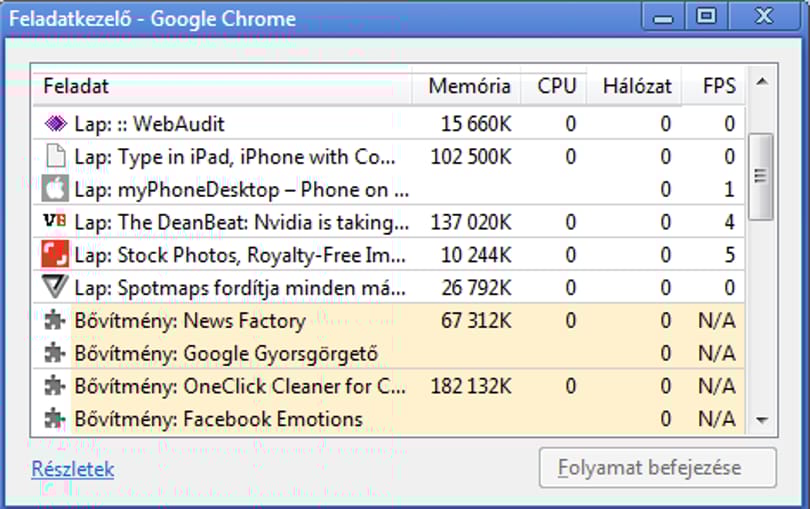This screenshot has height=509, width=810.
Task: Click the Apple icon of myPhoneDesktop row
Action: [x=55, y=189]
